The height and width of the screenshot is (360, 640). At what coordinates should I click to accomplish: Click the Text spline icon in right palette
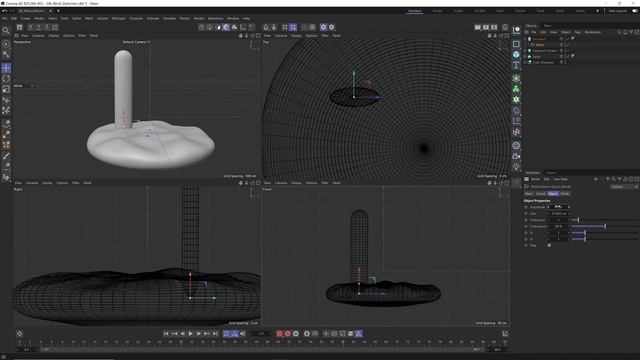tap(516, 65)
